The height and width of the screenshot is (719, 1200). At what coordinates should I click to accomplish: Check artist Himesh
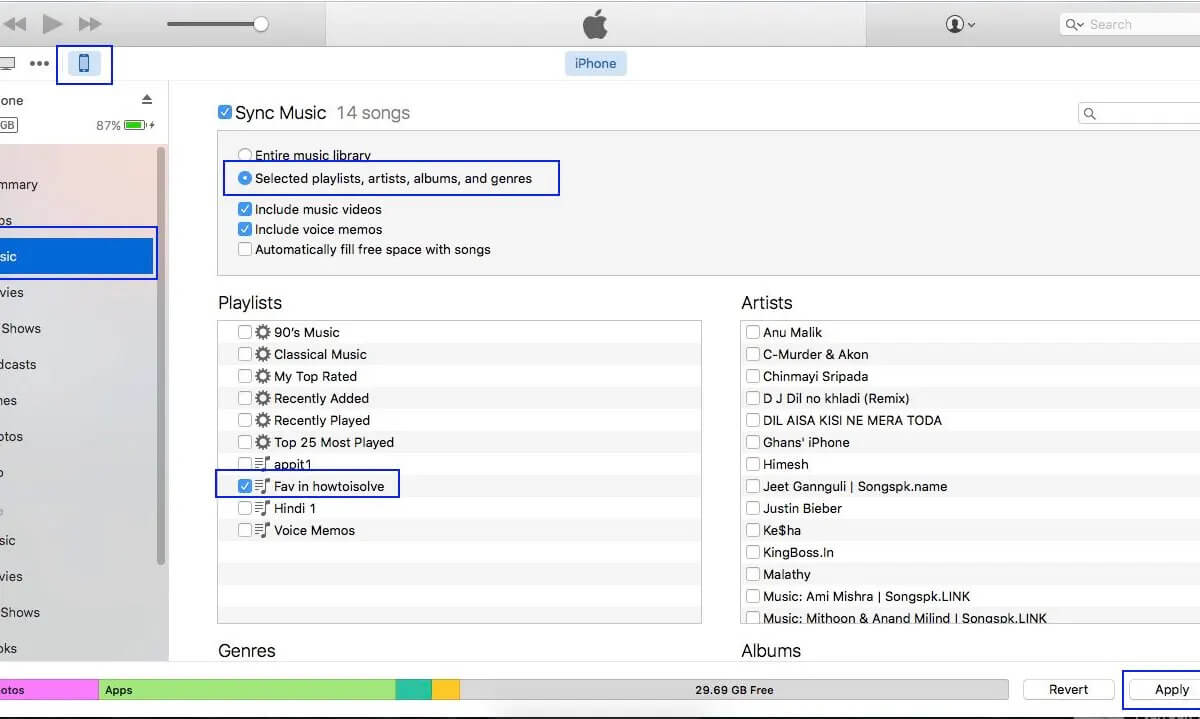(x=753, y=464)
